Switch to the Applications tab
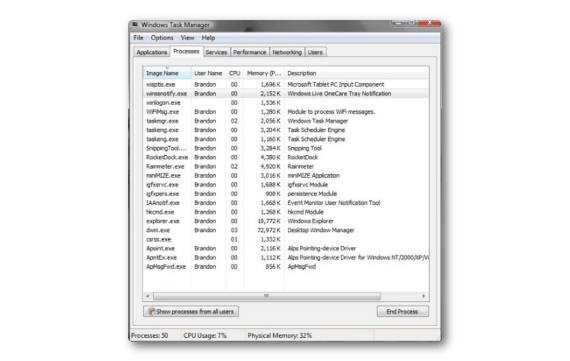The height and width of the screenshot is (361, 570). pos(152,52)
